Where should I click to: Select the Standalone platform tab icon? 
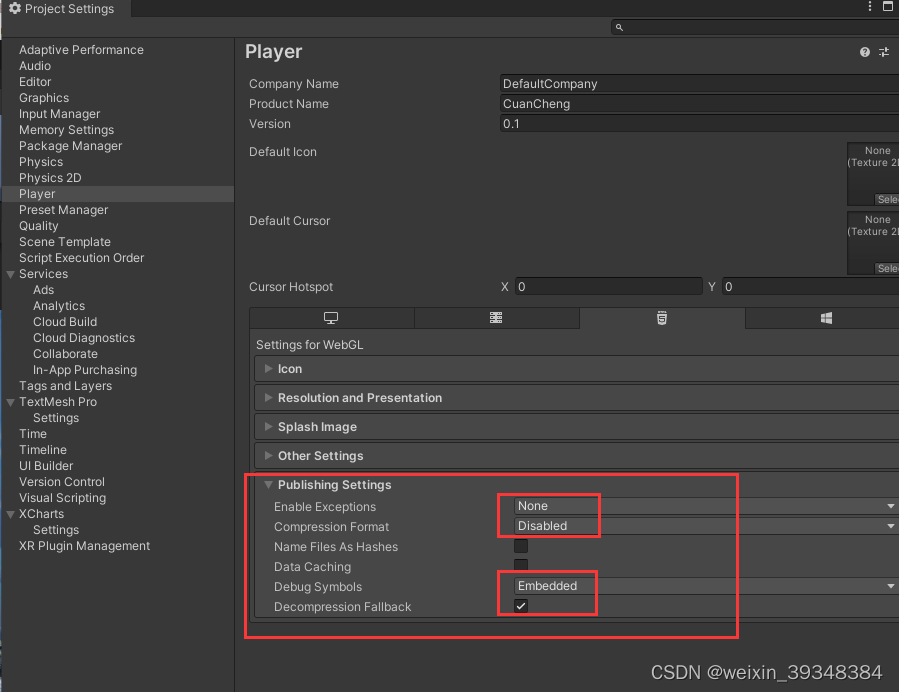pos(331,318)
